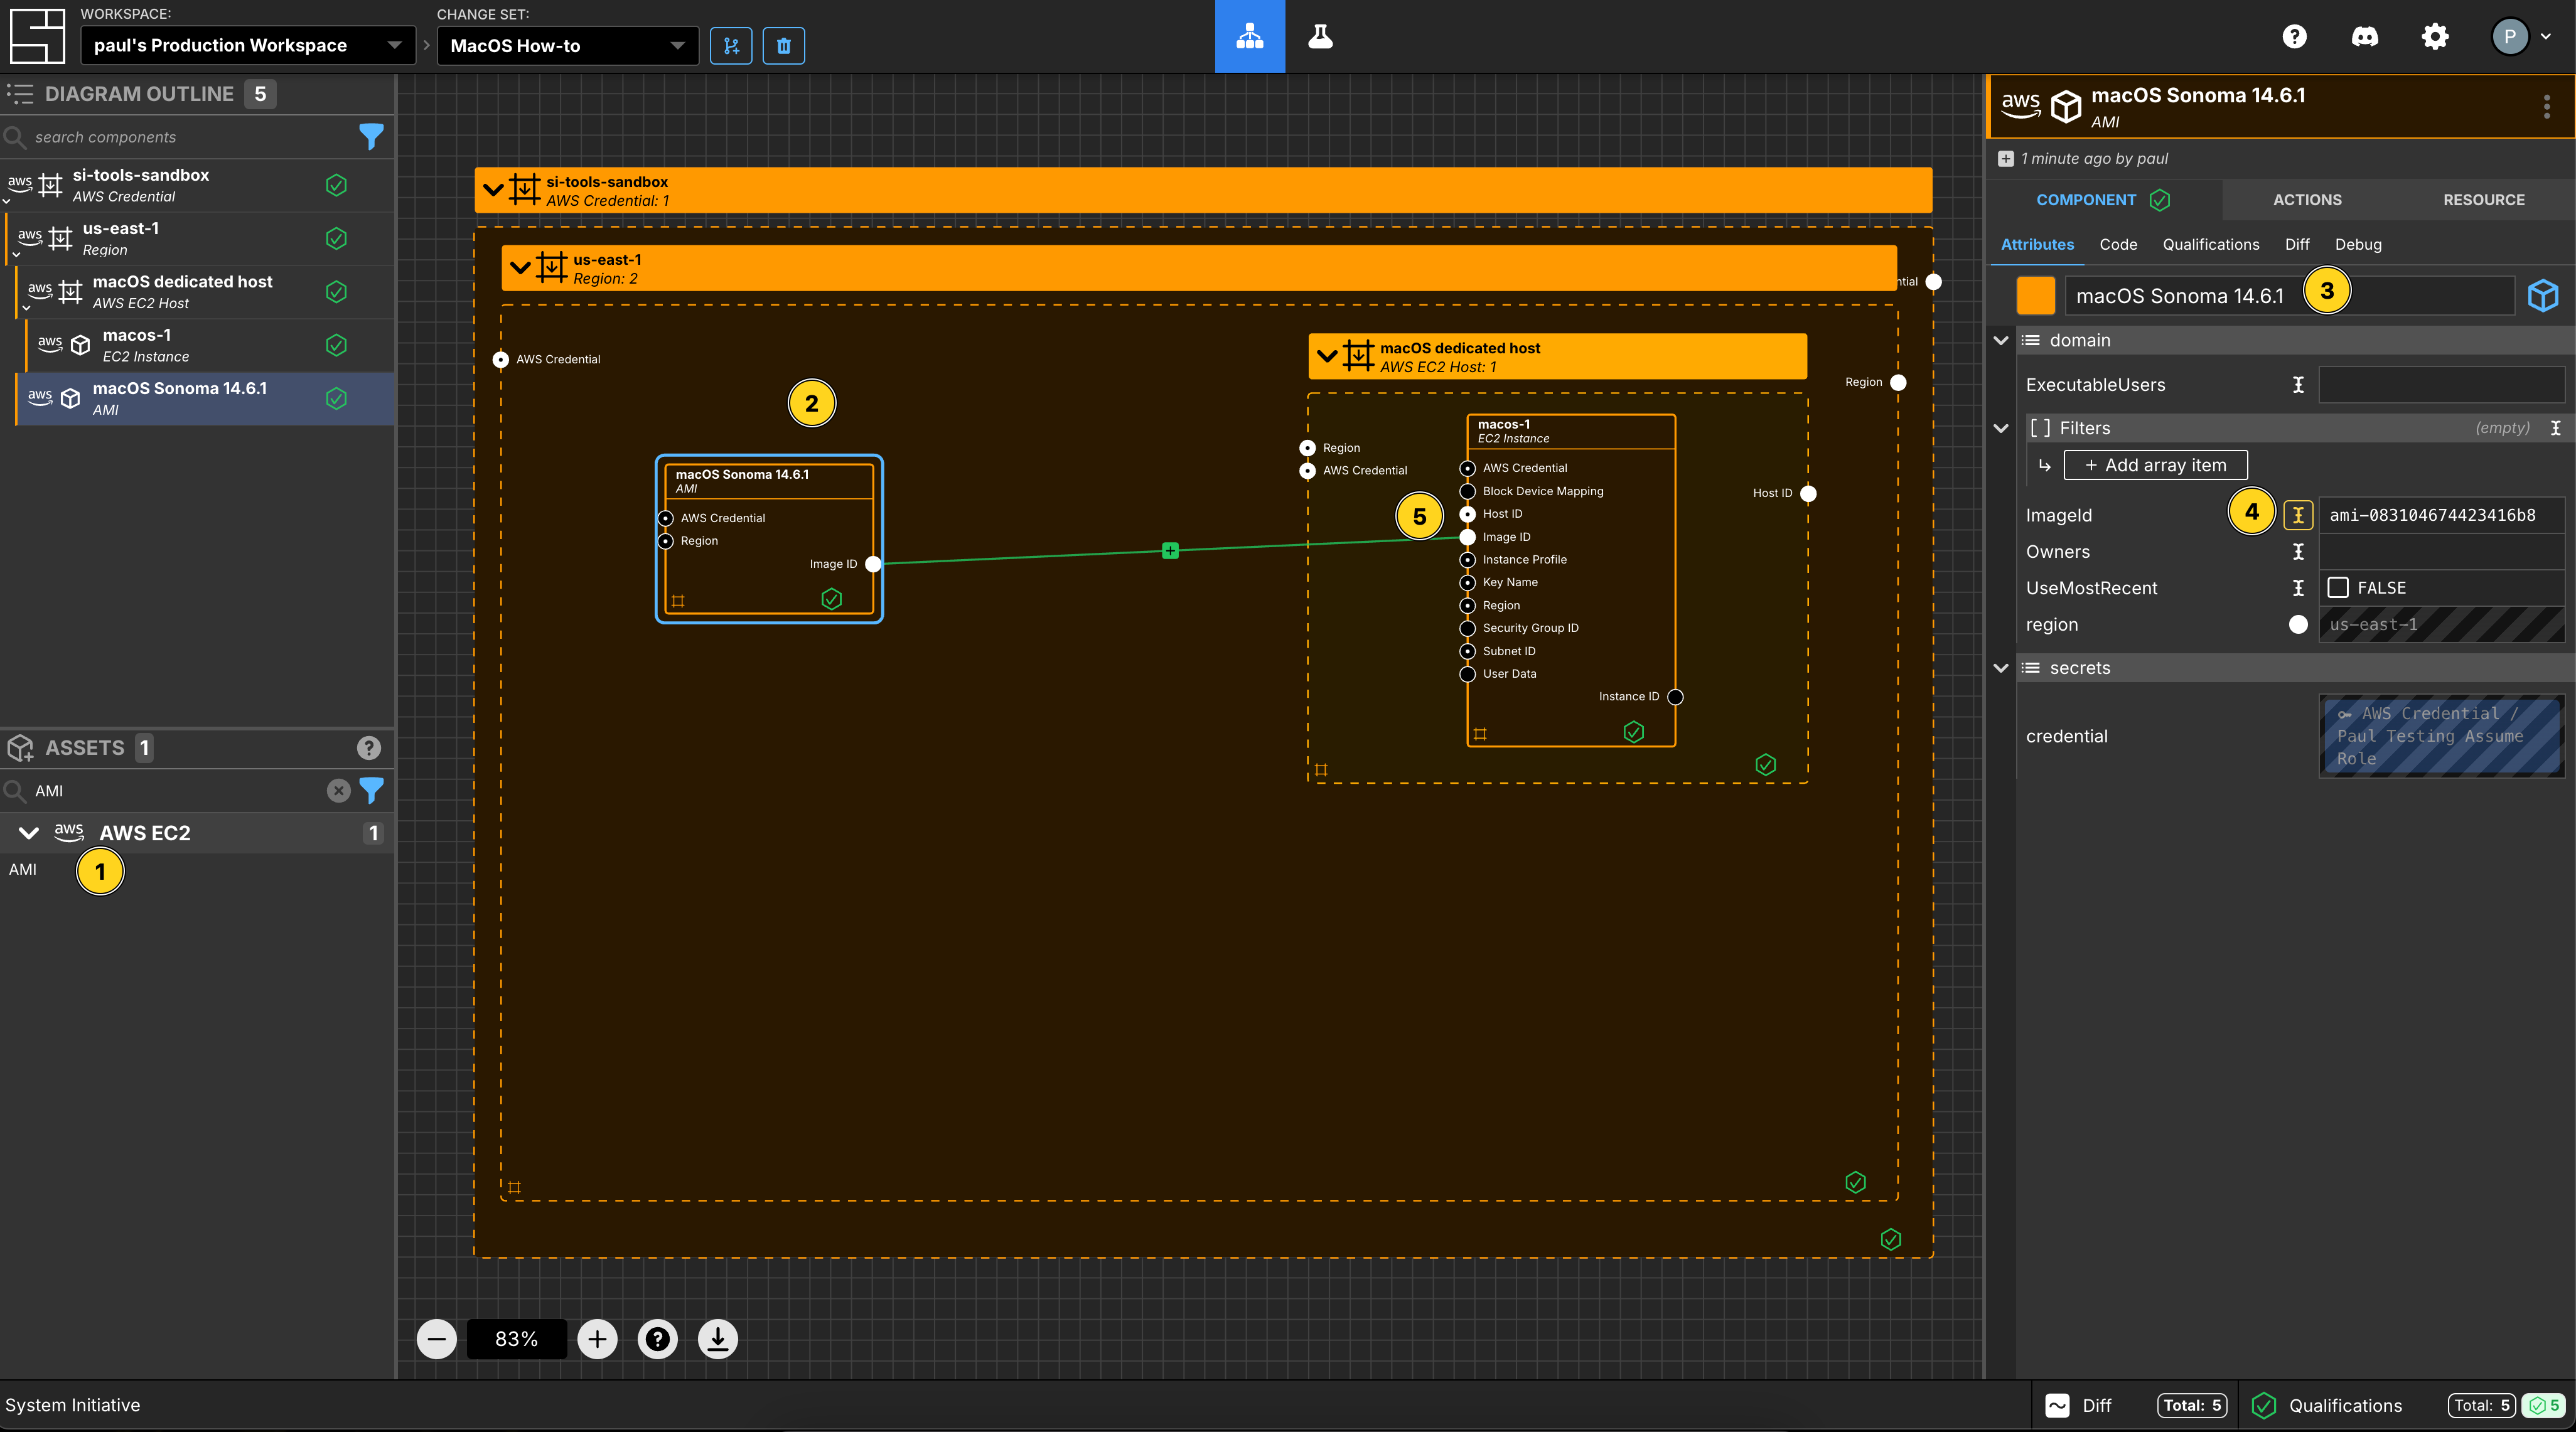Click the create new change set icon
Image resolution: width=2576 pixels, height=1432 pixels.
pyautogui.click(x=731, y=45)
